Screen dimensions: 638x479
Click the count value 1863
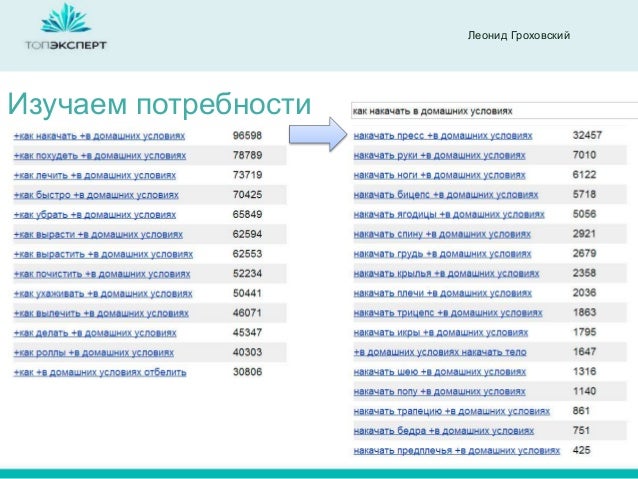coord(584,312)
